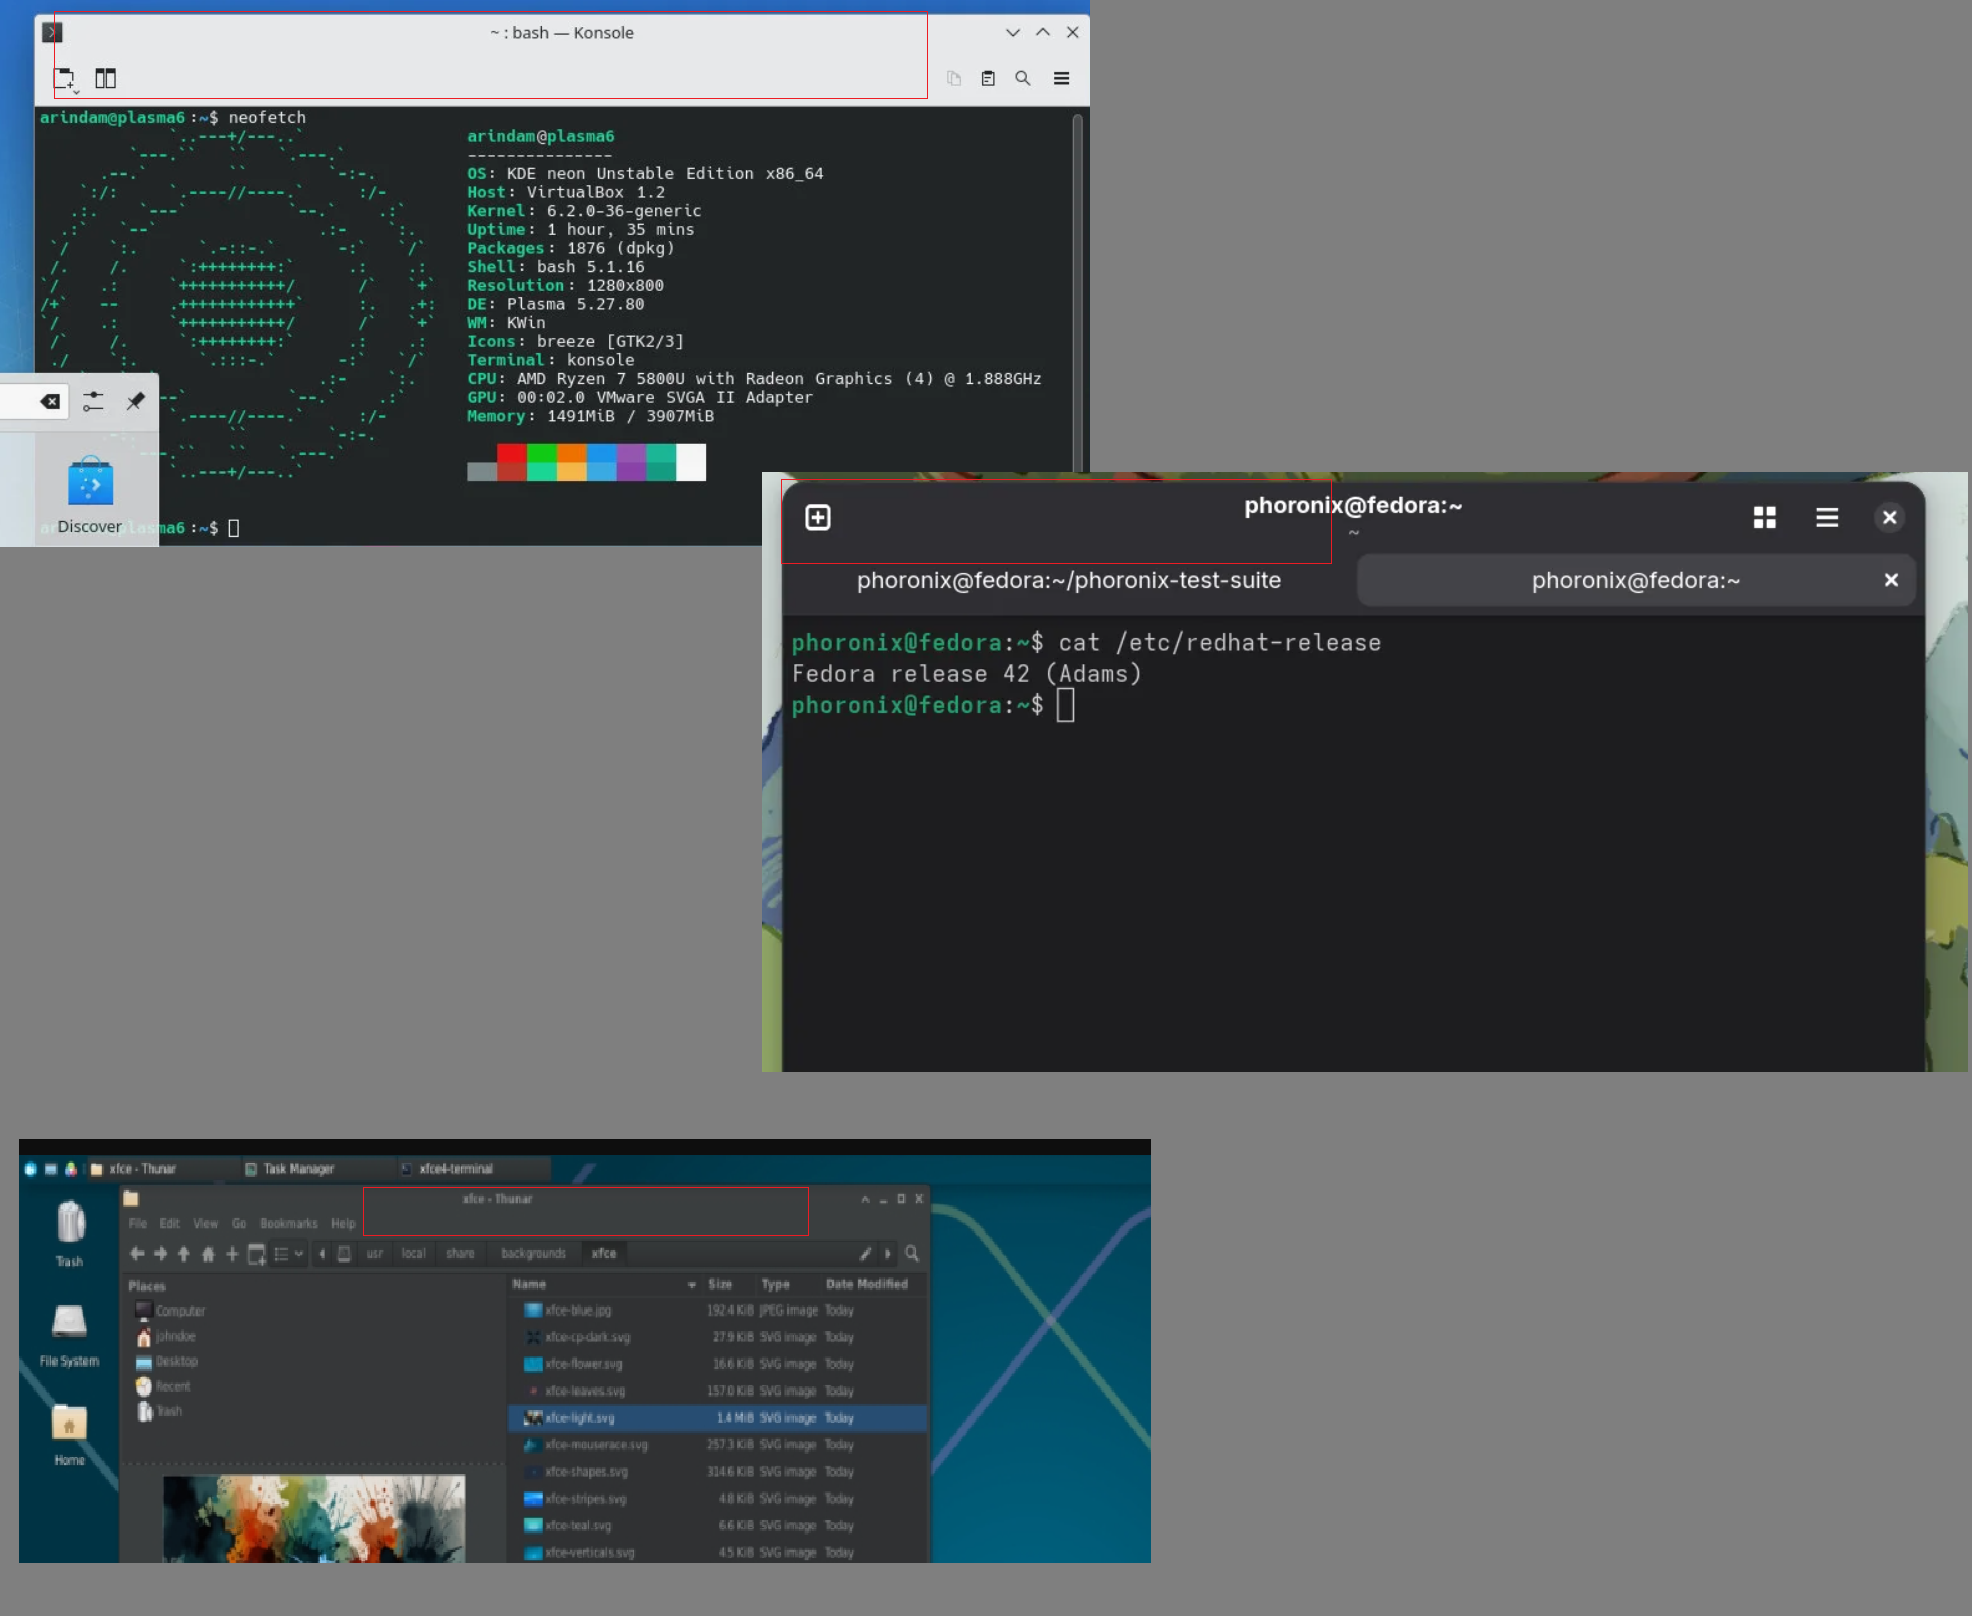Open the Bookmarks menu in Thunar

pyautogui.click(x=288, y=1223)
